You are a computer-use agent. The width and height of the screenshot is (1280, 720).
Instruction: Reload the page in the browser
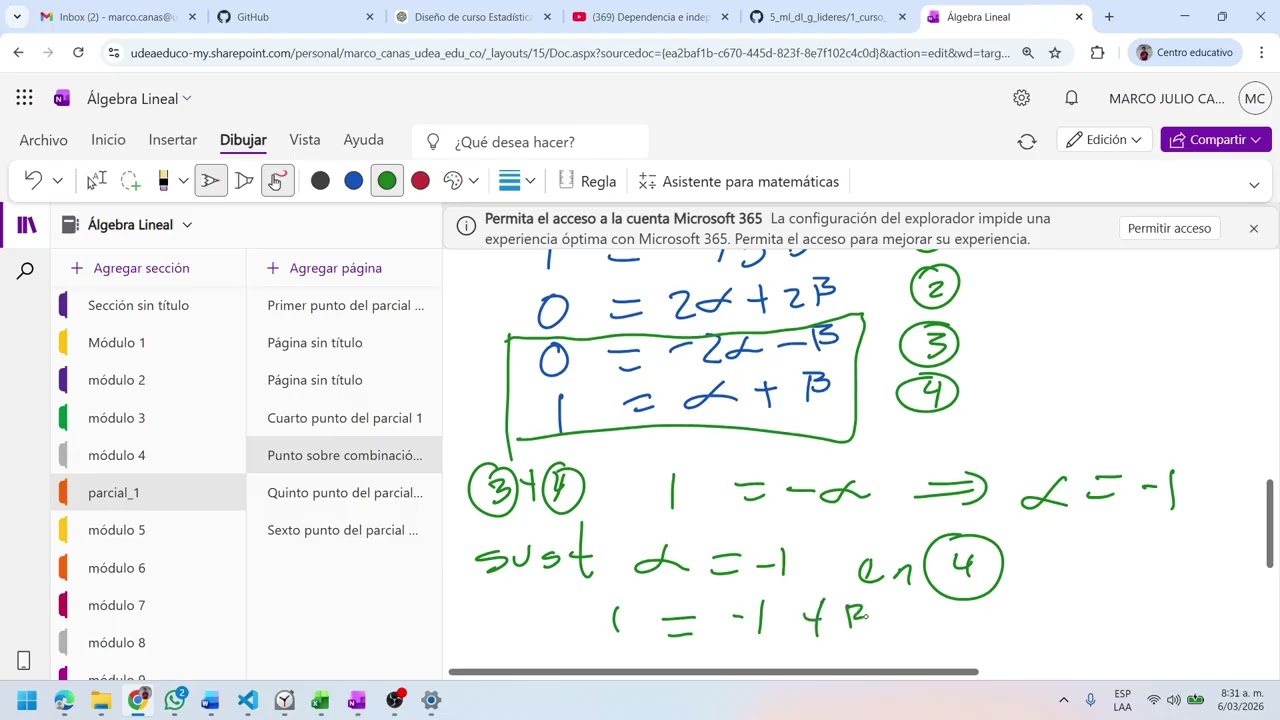[x=78, y=53]
